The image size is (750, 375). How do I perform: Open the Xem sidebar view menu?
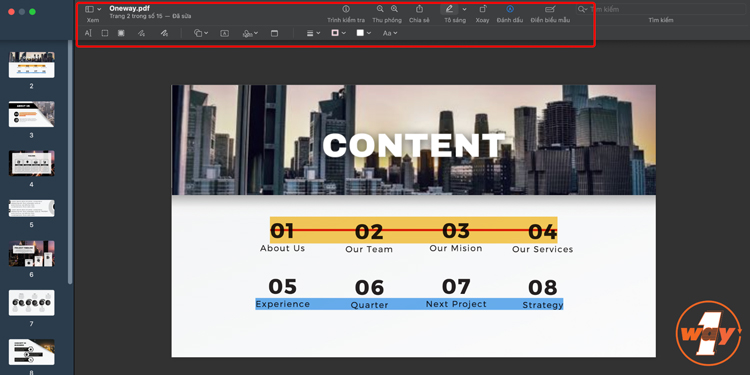93,9
